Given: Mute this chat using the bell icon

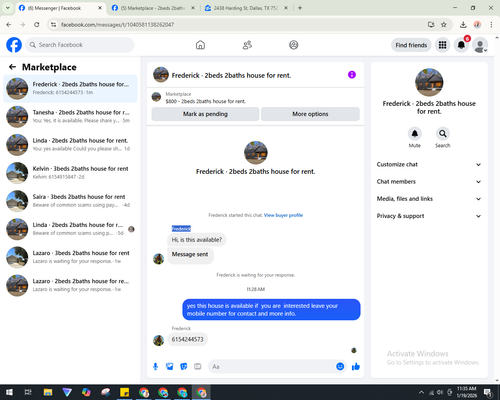Looking at the screenshot, I should coord(415,134).
